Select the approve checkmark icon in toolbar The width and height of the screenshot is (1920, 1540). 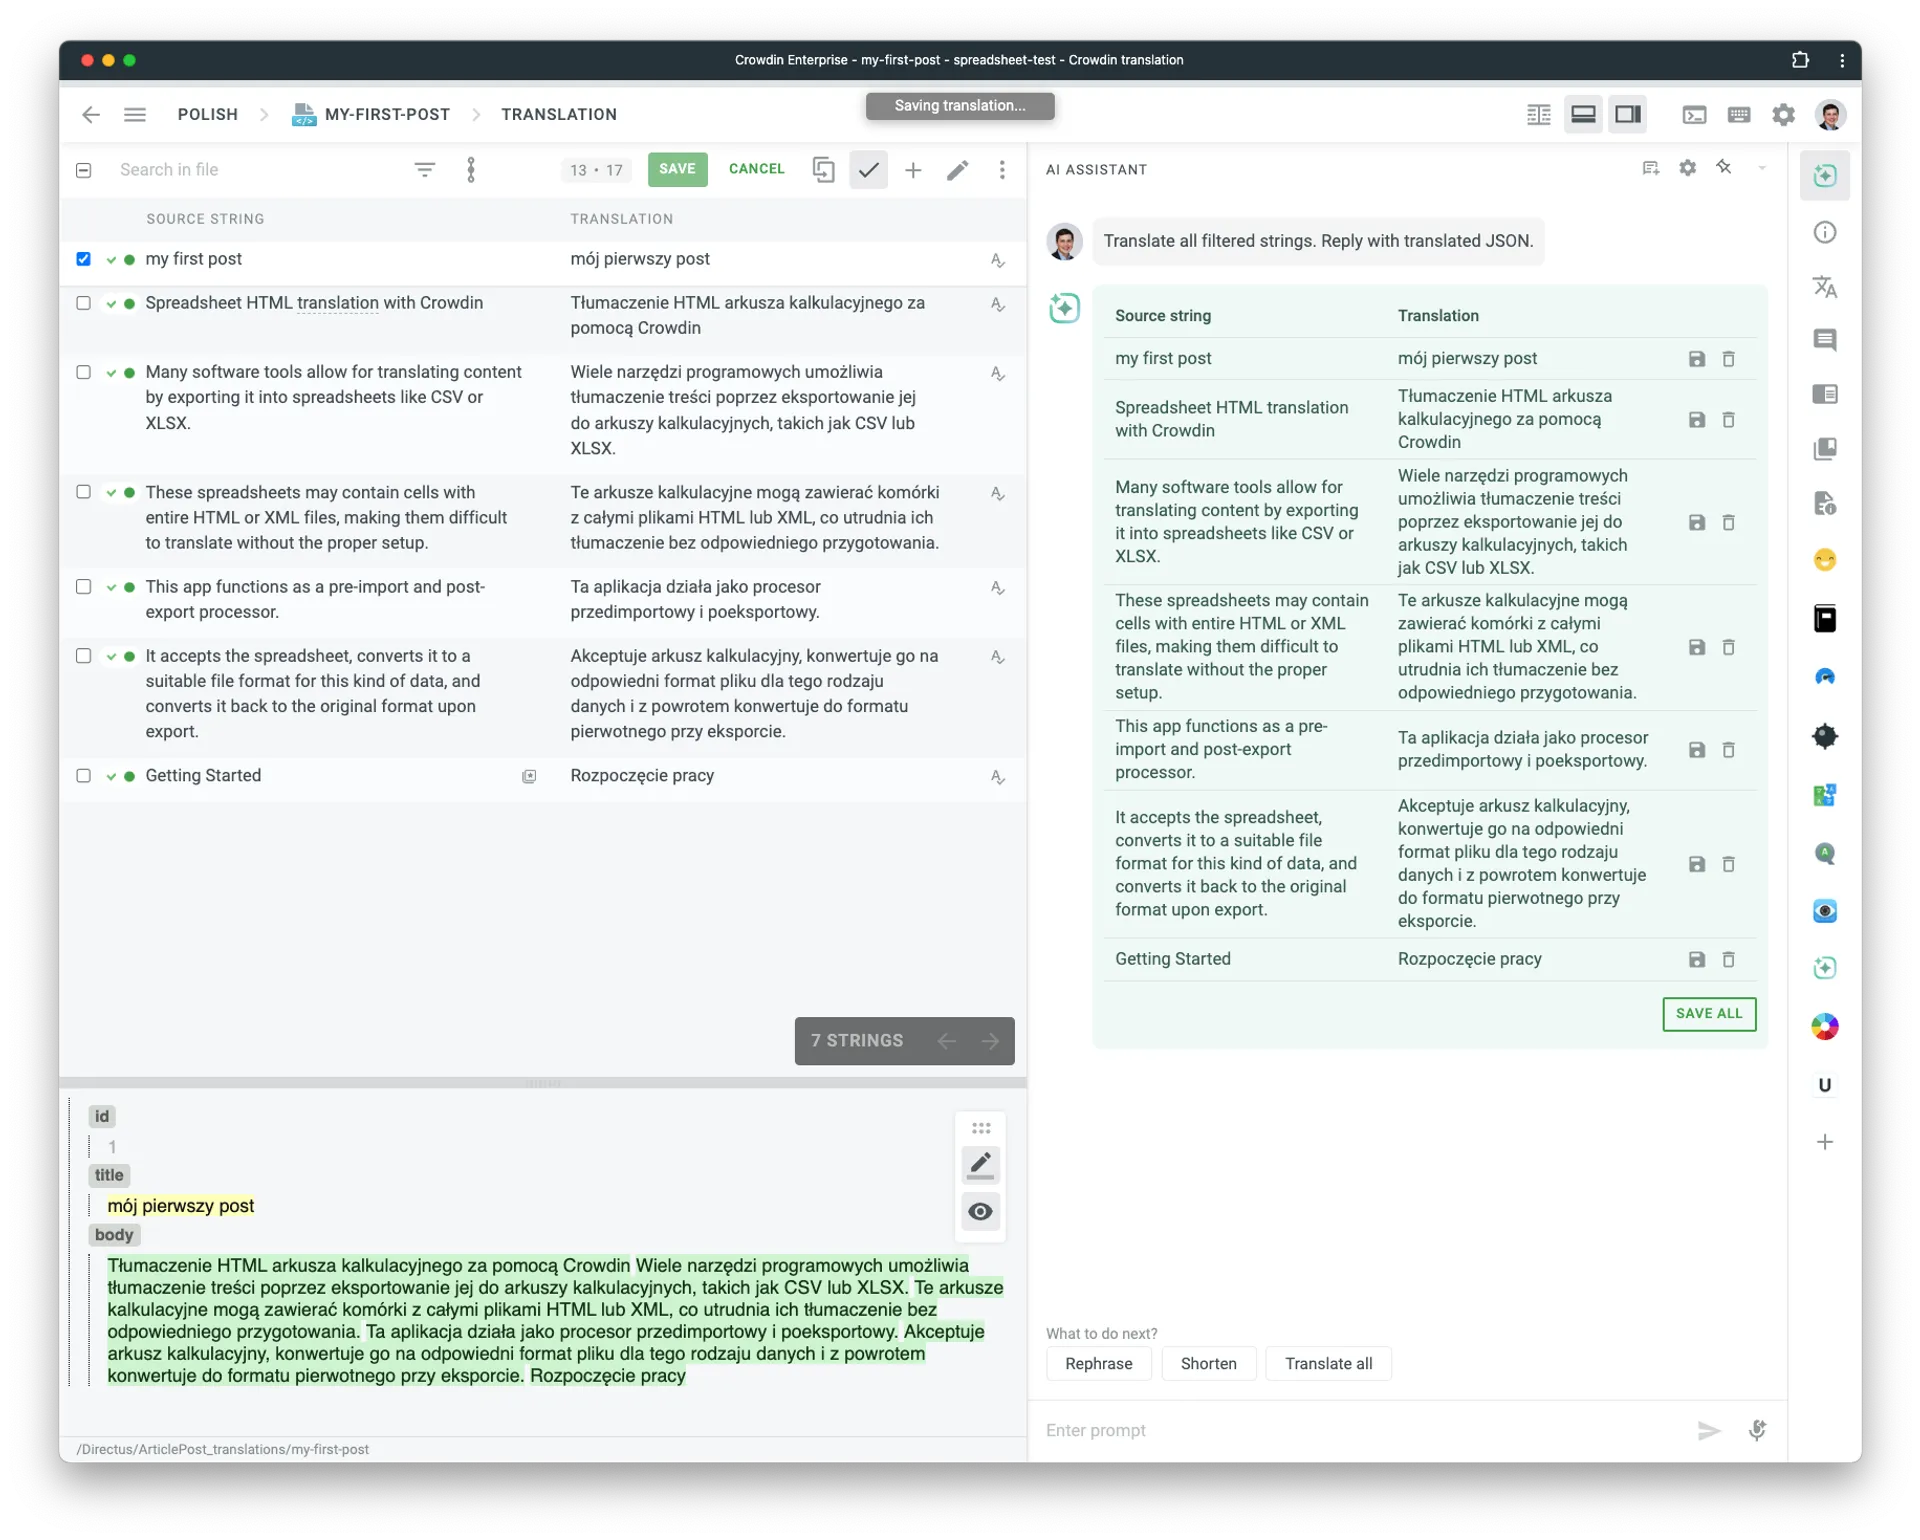pyautogui.click(x=868, y=170)
